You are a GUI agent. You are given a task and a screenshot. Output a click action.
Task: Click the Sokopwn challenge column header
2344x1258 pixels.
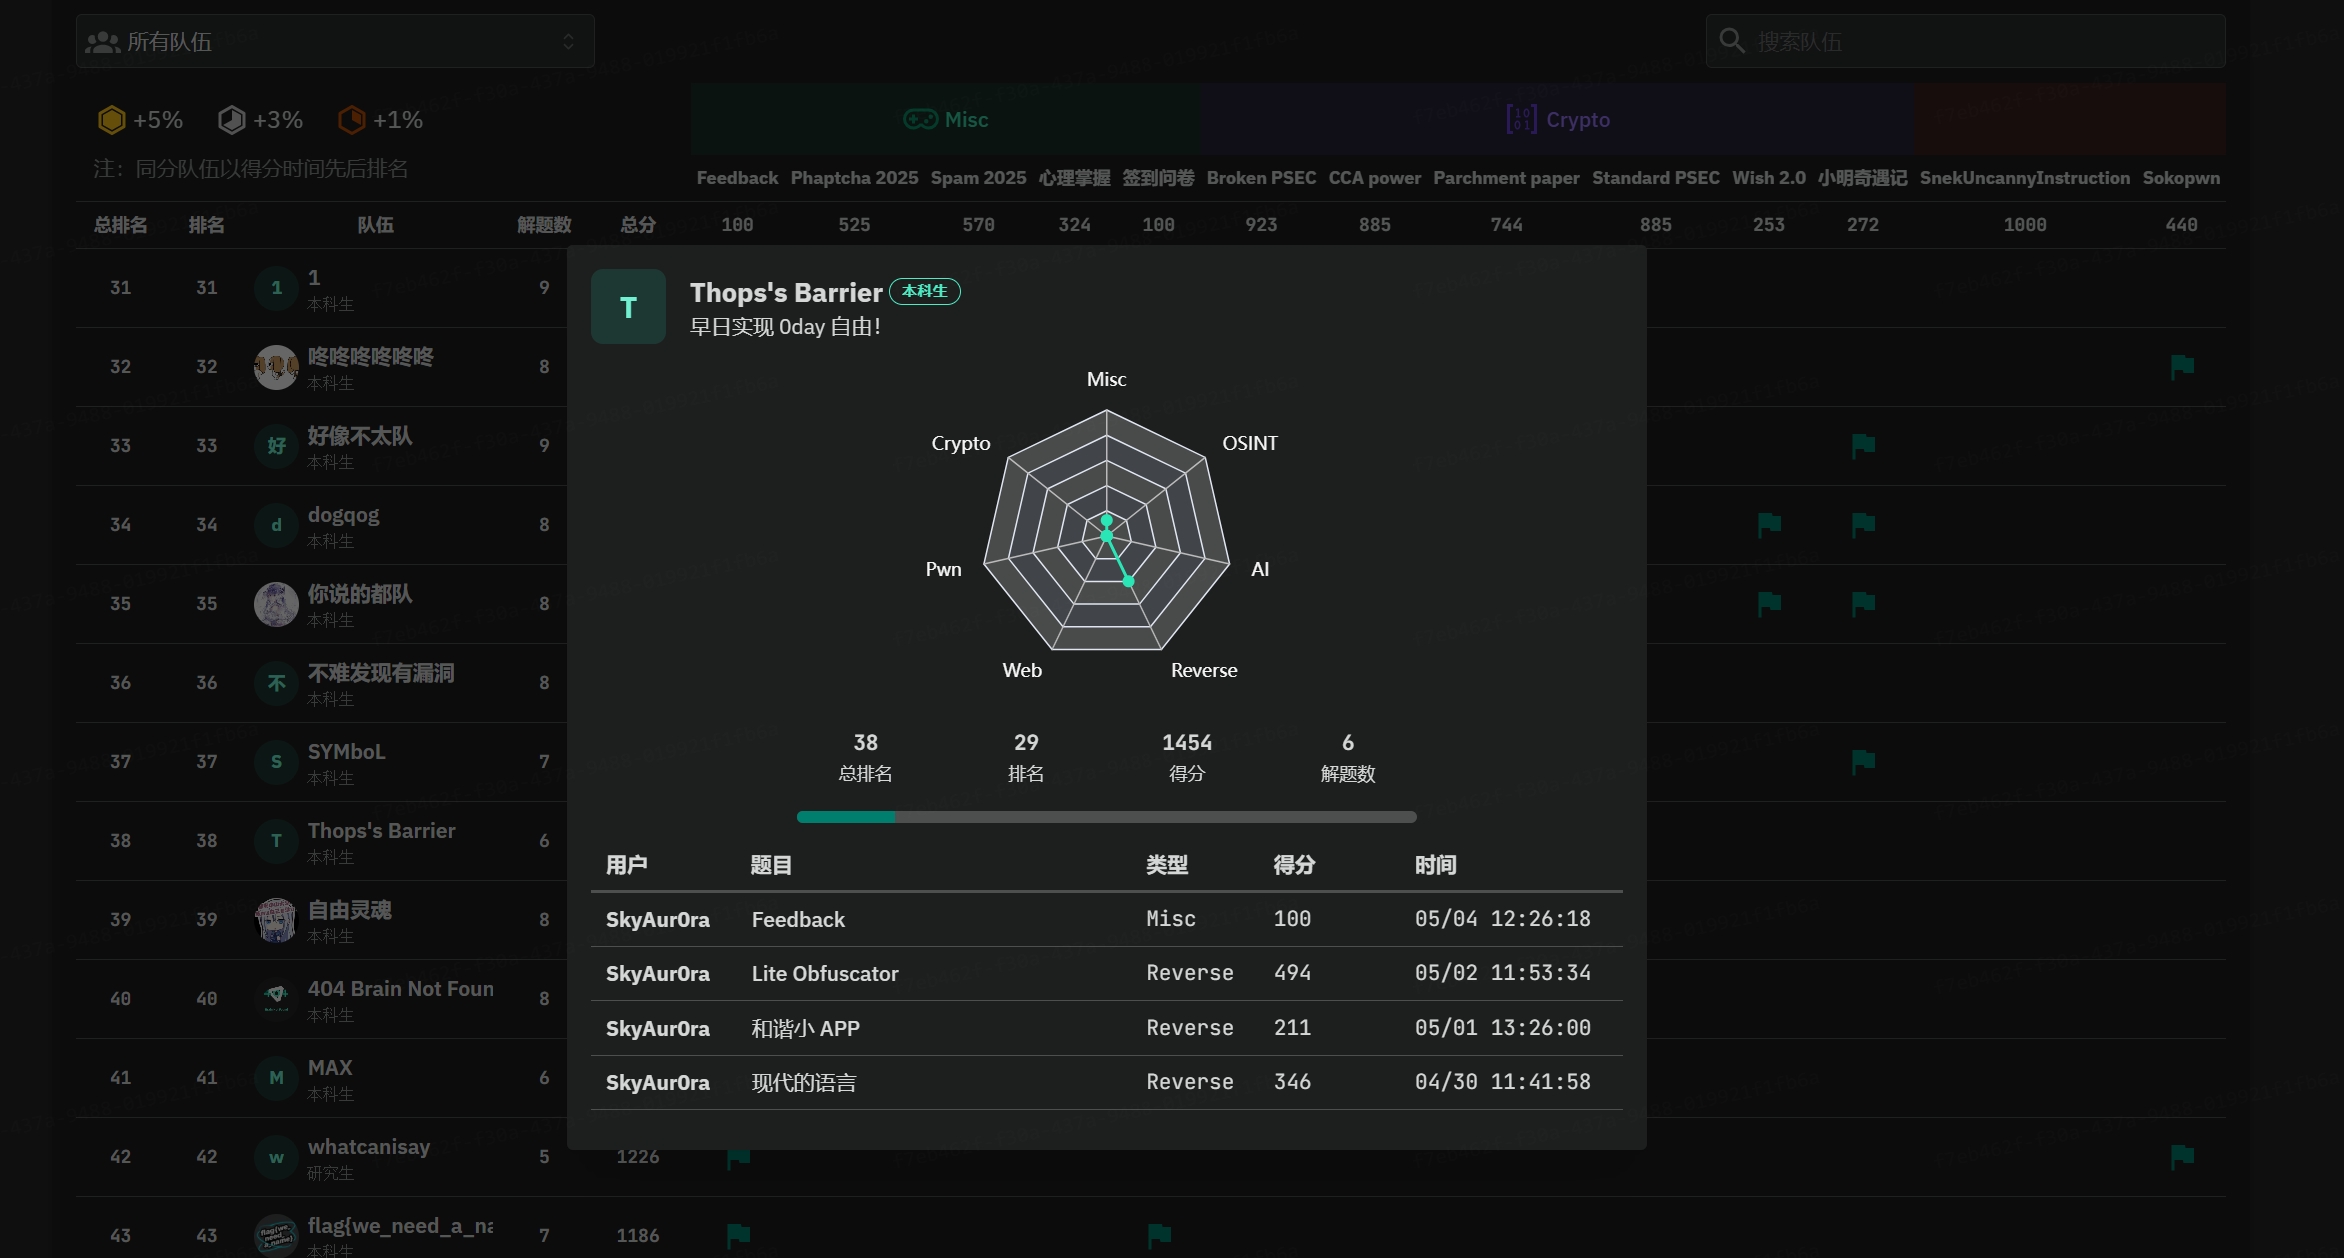[x=2181, y=178]
